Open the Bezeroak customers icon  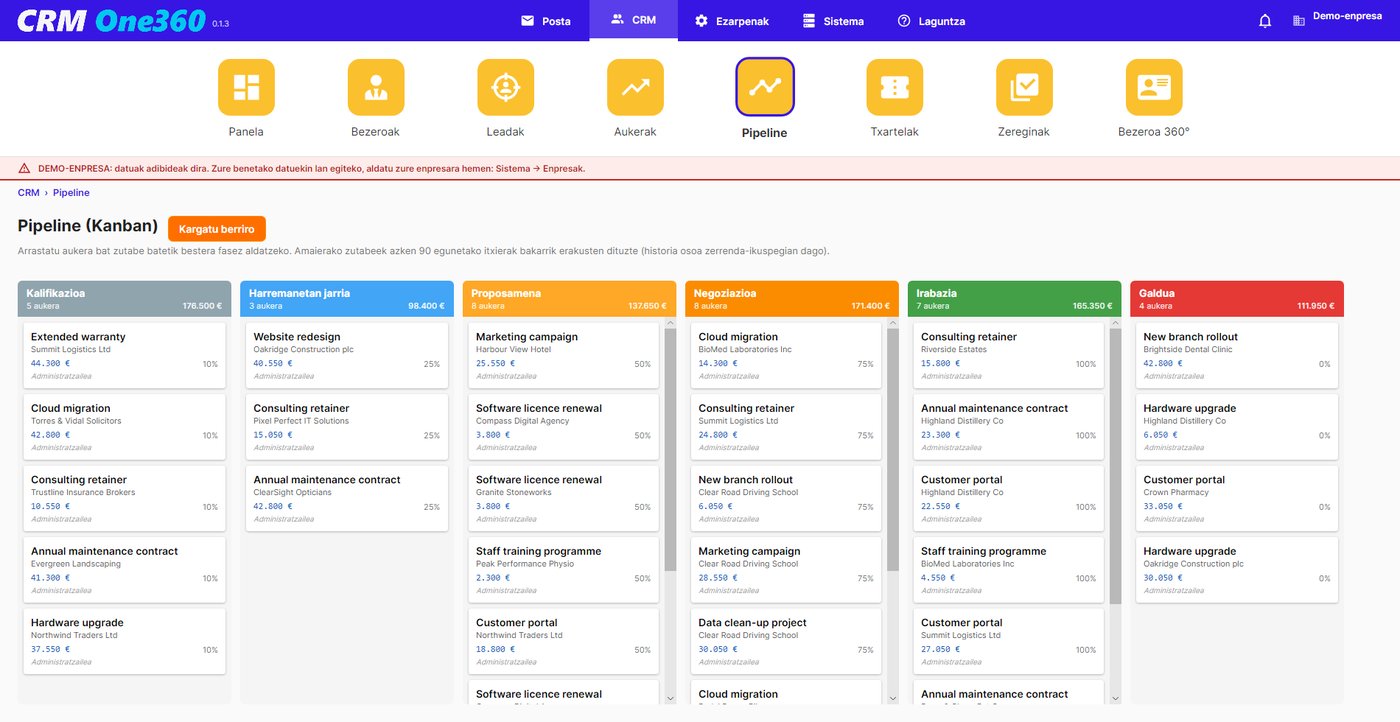(376, 87)
